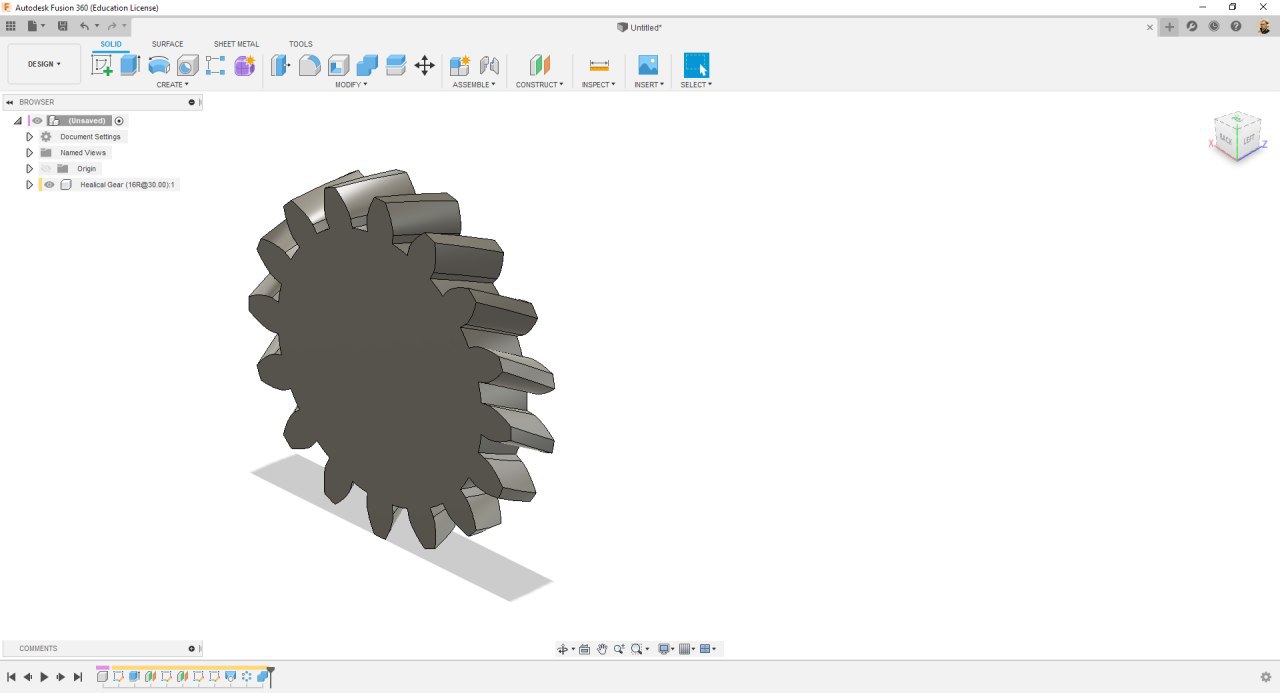Select the Extrude tool

pyautogui.click(x=130, y=65)
